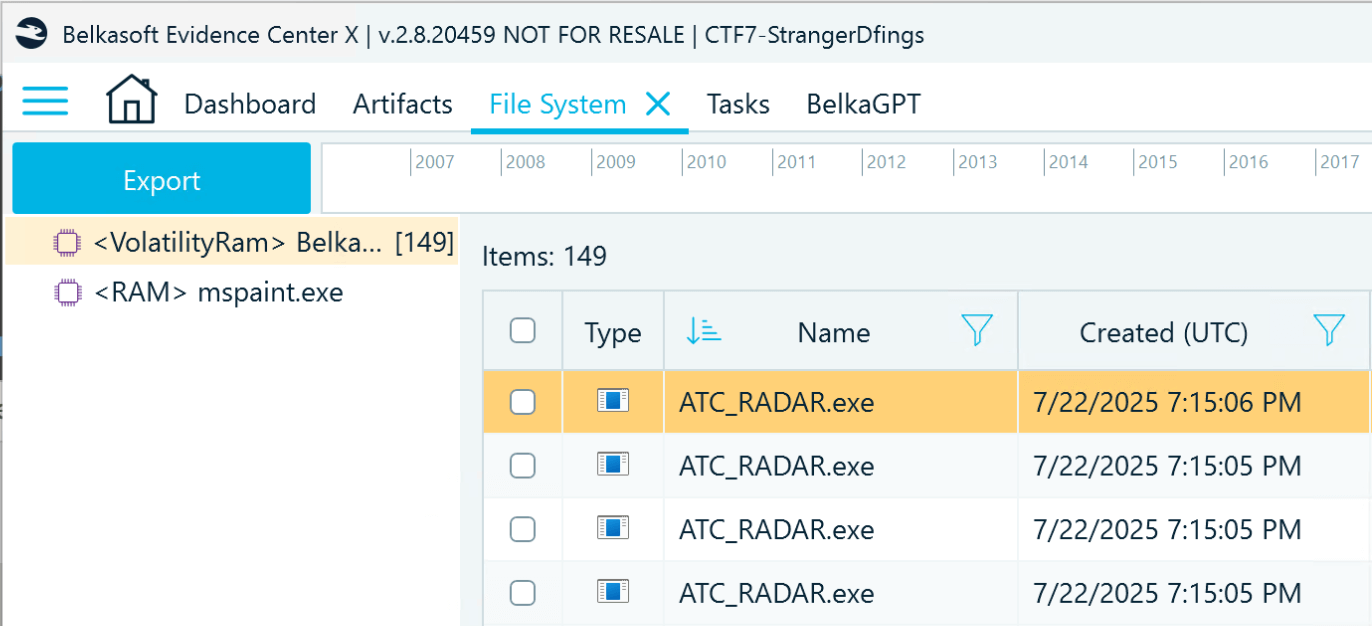
Task: Switch to the Artifacts tab
Action: (x=403, y=104)
